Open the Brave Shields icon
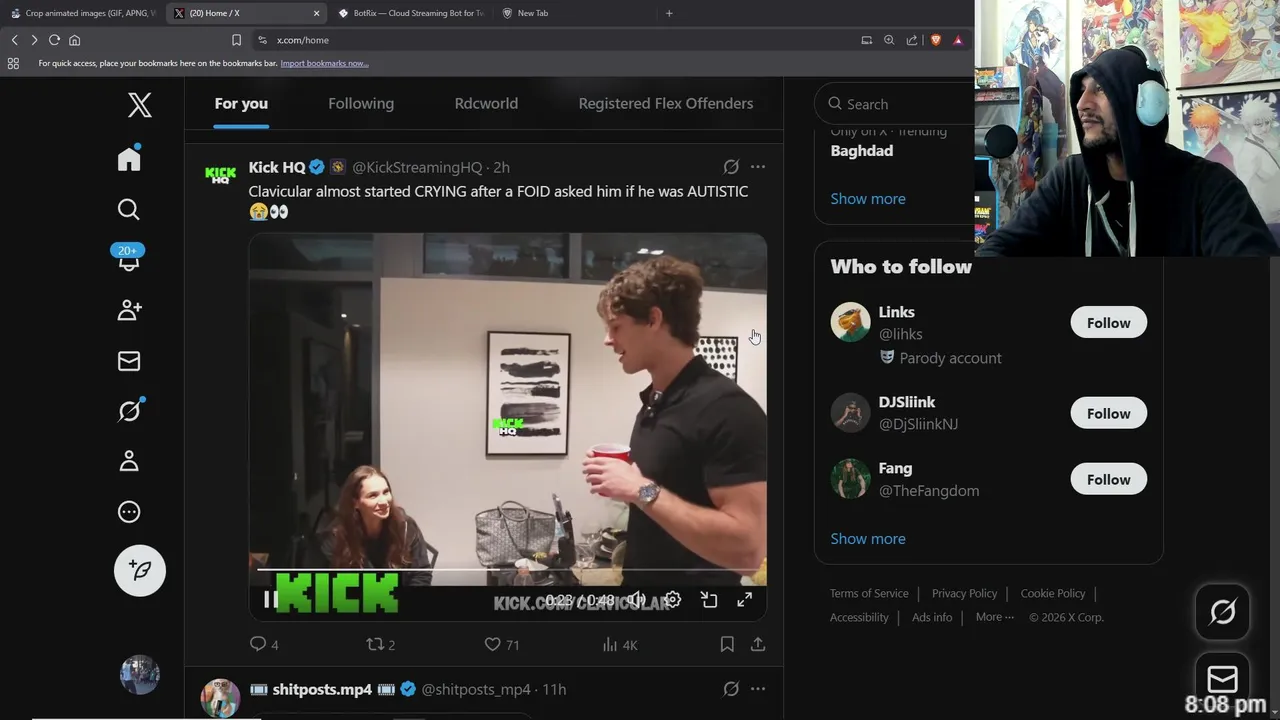Screen dimensions: 1280x720 (936, 40)
